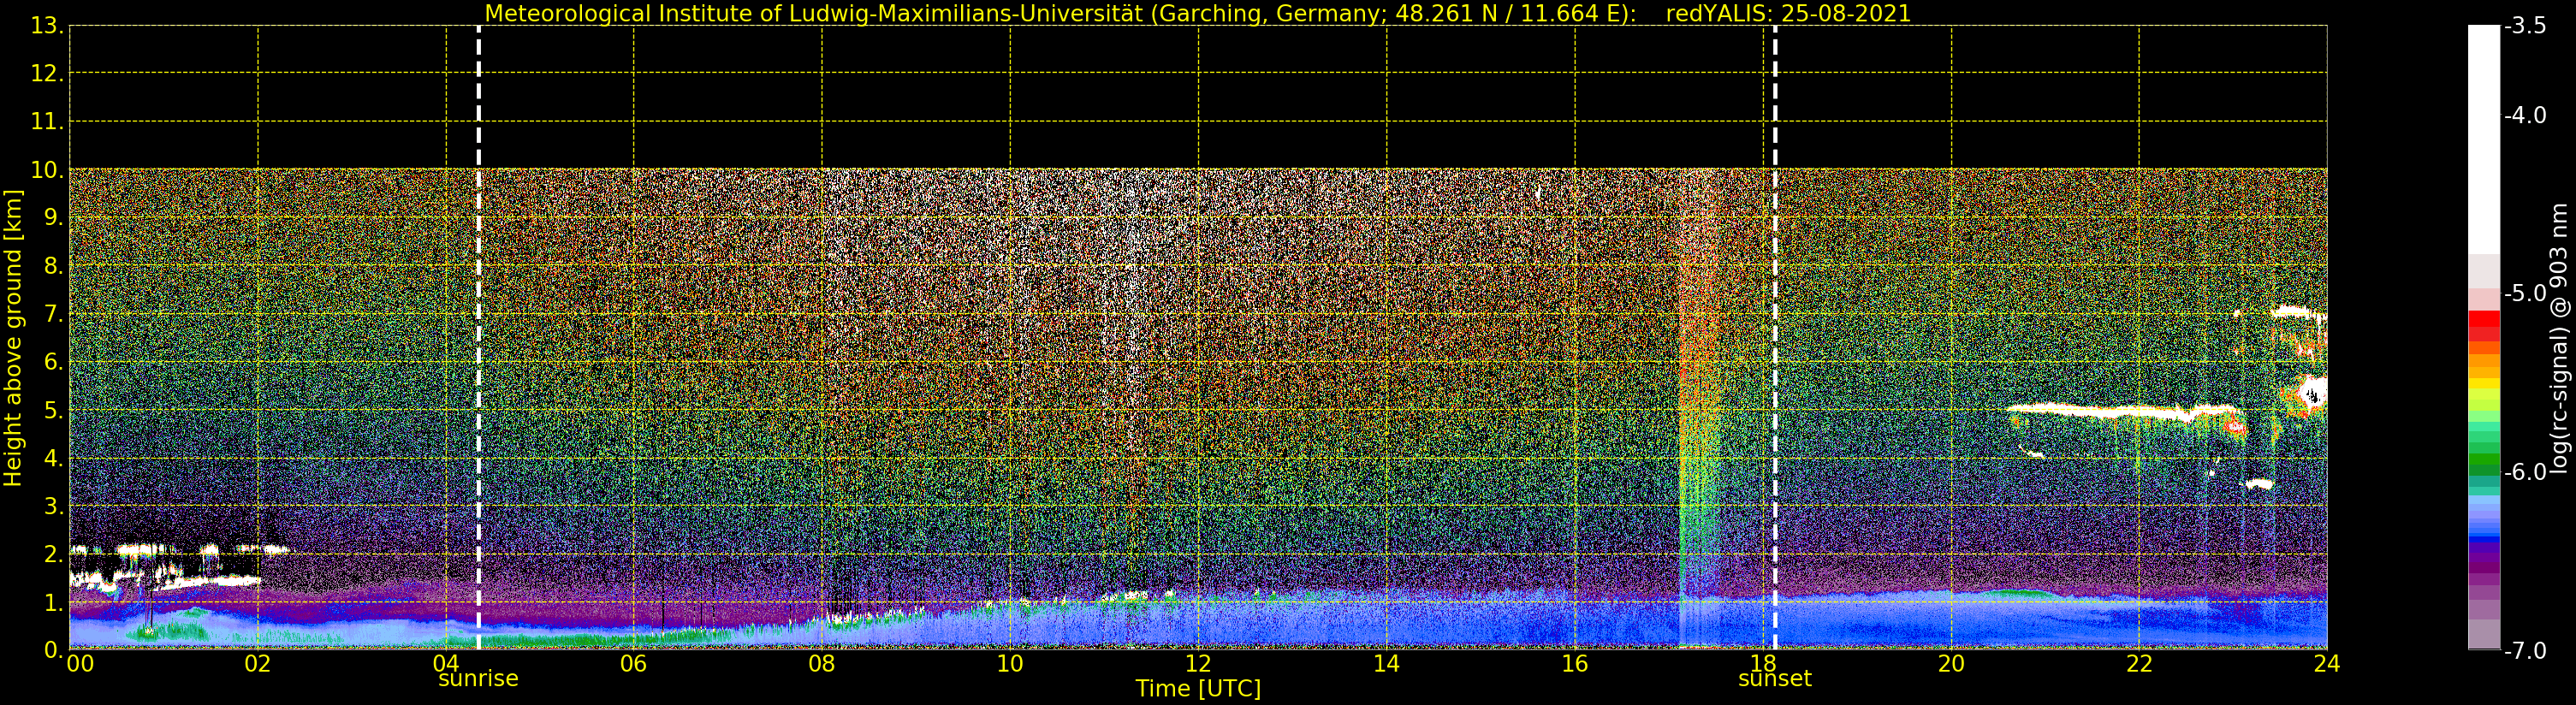The height and width of the screenshot is (705, 2576).
Task: Click the sunset dashed vertical line
Action: pyautogui.click(x=1775, y=337)
